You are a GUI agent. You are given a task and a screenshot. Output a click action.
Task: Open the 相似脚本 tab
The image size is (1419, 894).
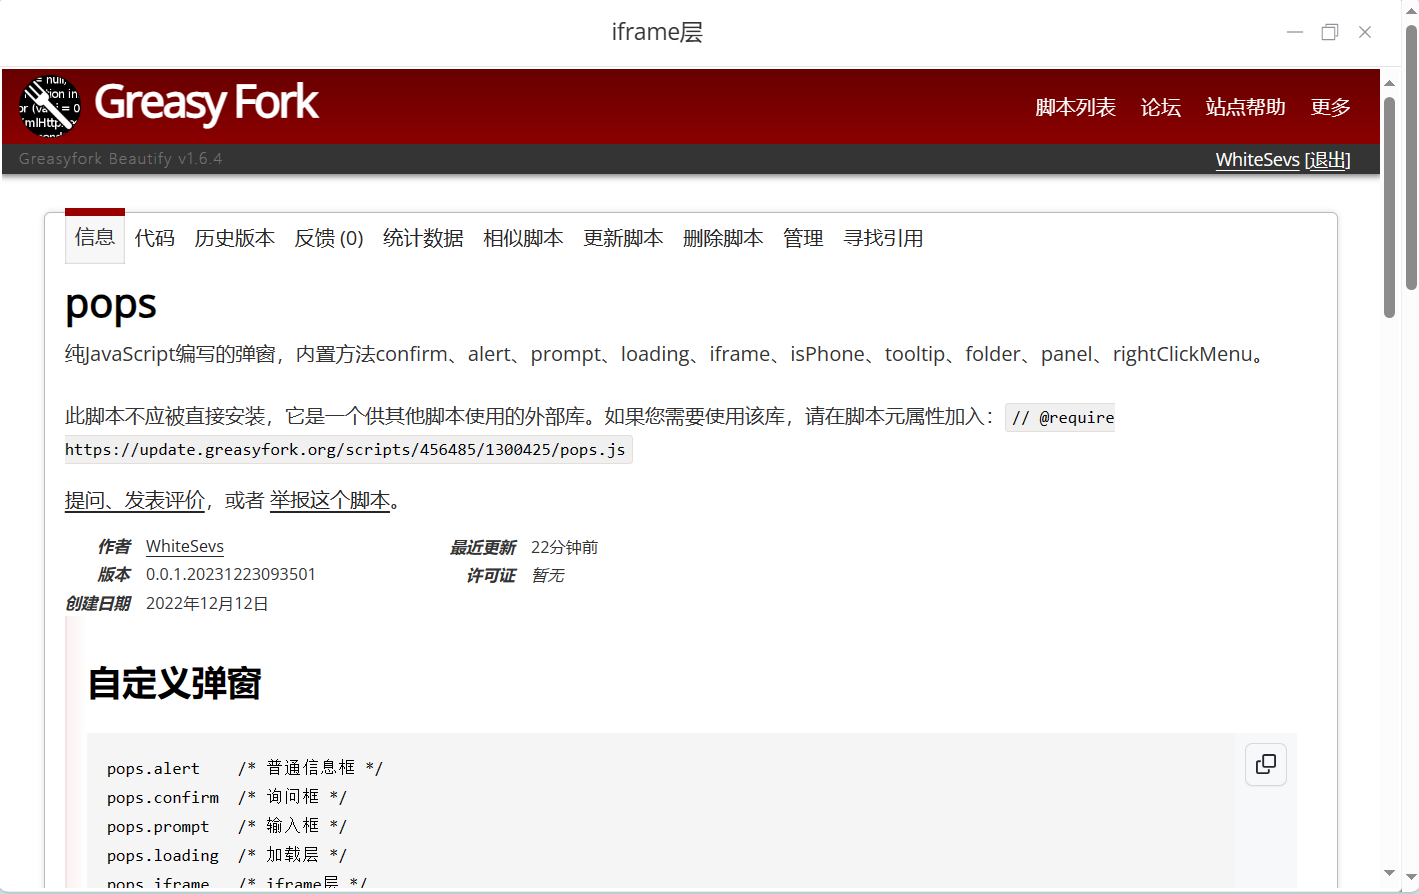click(x=523, y=238)
